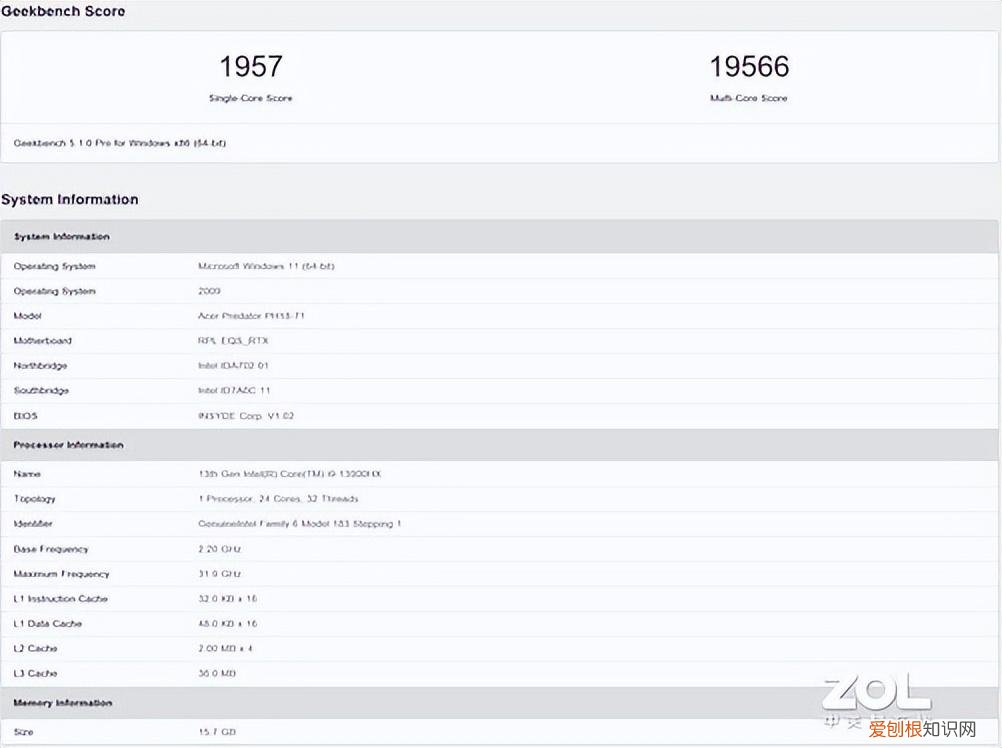Click the multi-core score 19566
This screenshot has width=1002, height=748.
(749, 67)
